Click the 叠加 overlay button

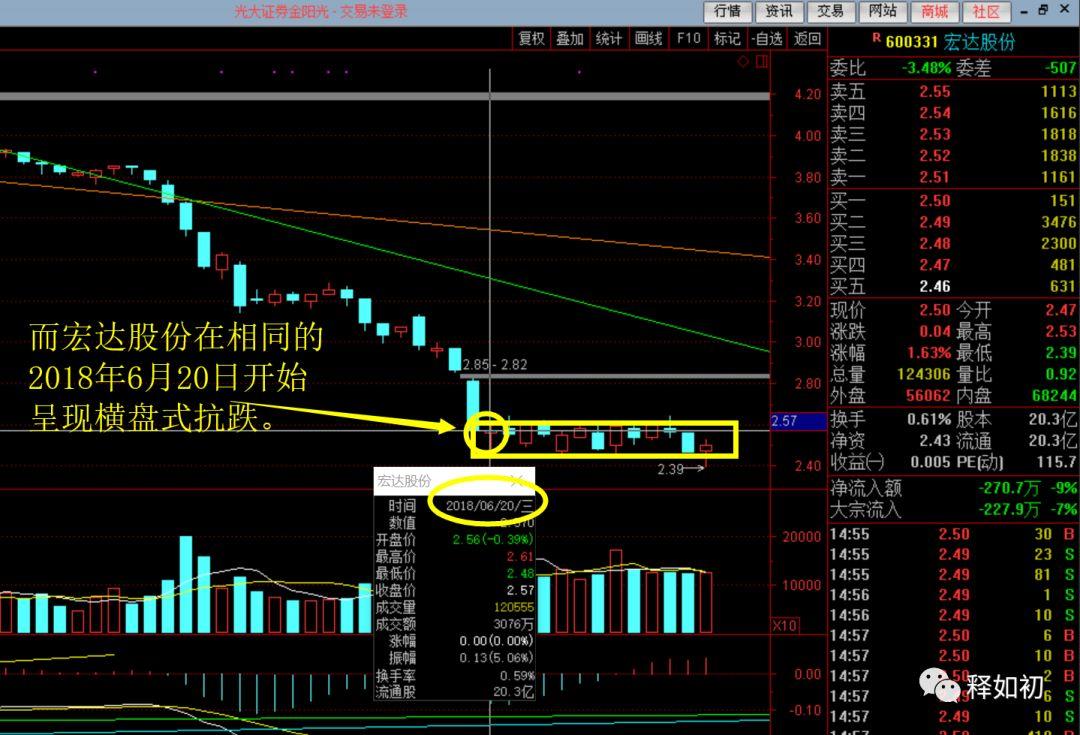570,39
